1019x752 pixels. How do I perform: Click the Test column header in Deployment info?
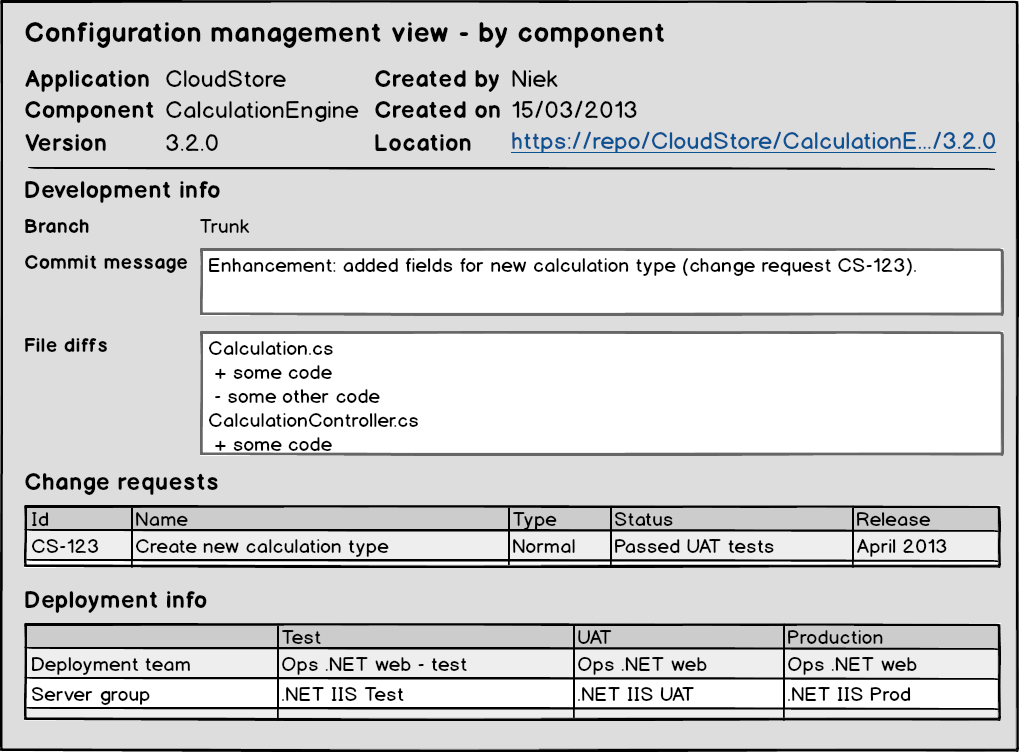click(425, 637)
